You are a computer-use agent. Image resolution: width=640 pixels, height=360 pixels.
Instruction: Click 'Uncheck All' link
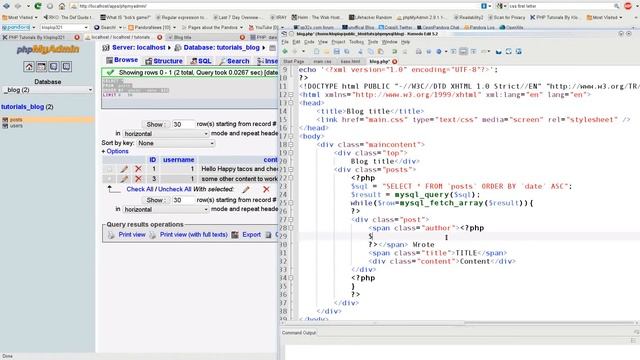[x=174, y=189]
